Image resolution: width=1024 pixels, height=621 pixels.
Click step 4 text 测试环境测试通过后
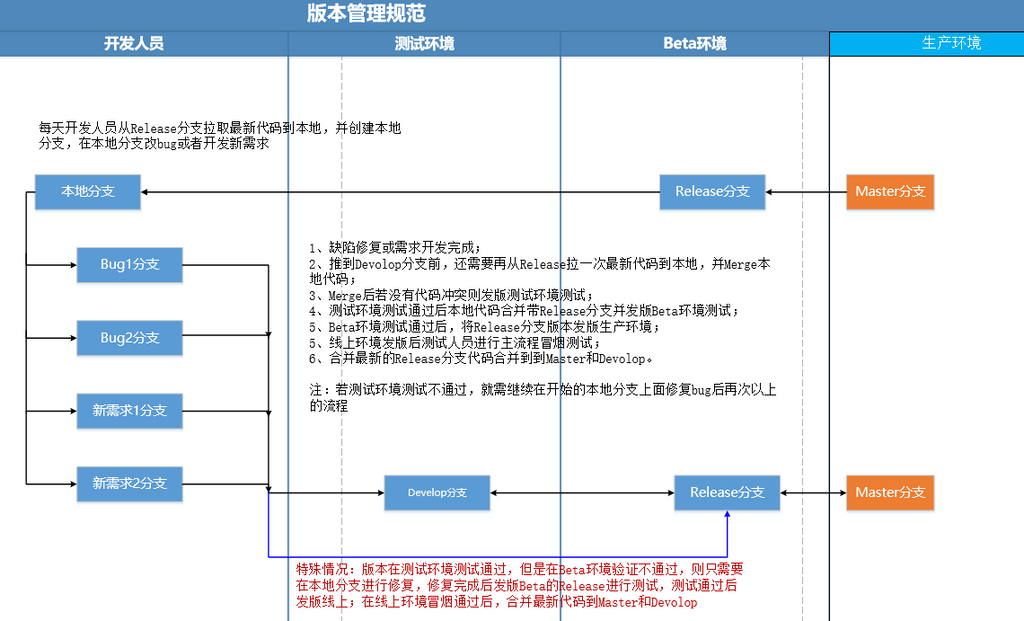point(523,311)
